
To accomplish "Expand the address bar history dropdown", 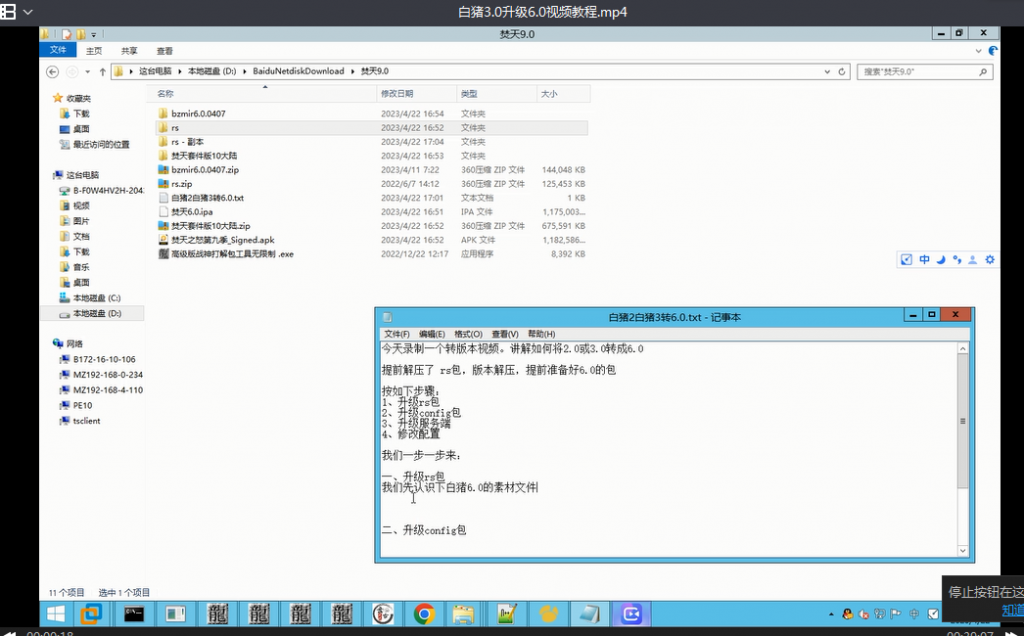I will click(x=827, y=72).
